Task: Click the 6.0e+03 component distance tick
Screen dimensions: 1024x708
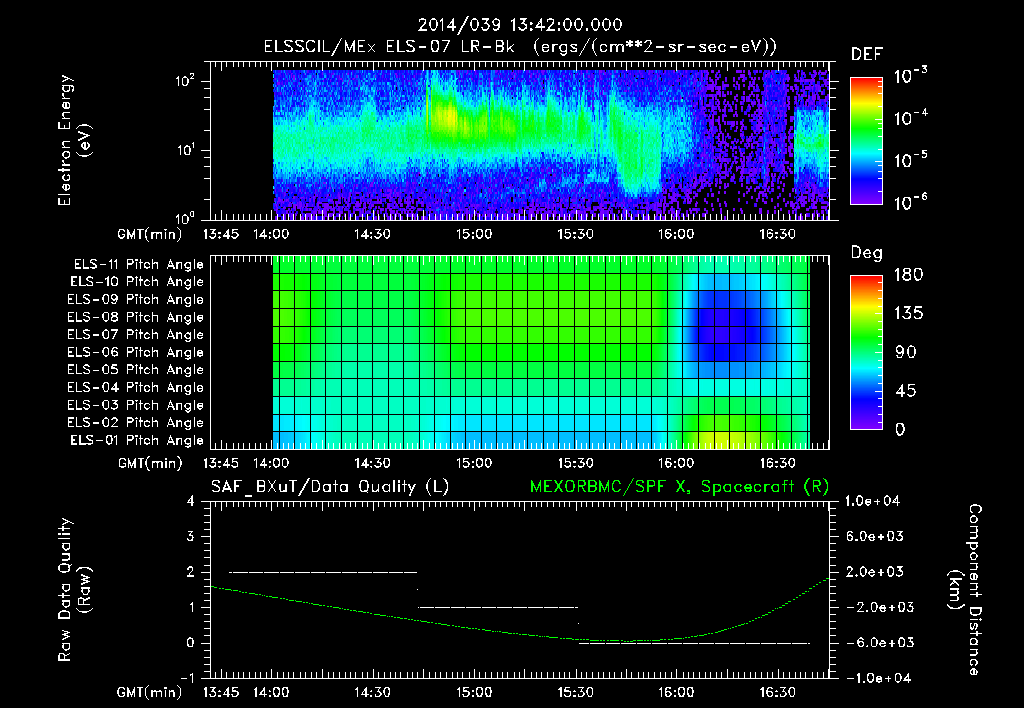Action: [874, 536]
